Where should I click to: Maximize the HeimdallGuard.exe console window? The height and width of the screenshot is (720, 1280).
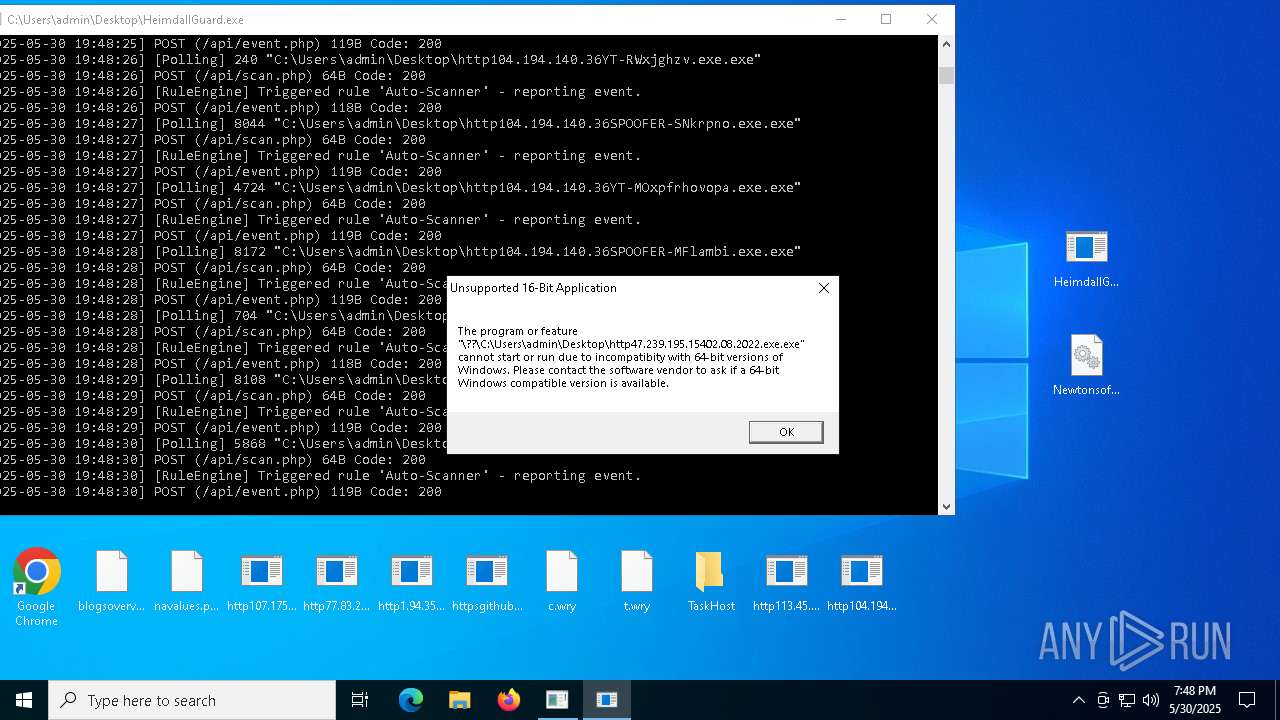point(886,19)
